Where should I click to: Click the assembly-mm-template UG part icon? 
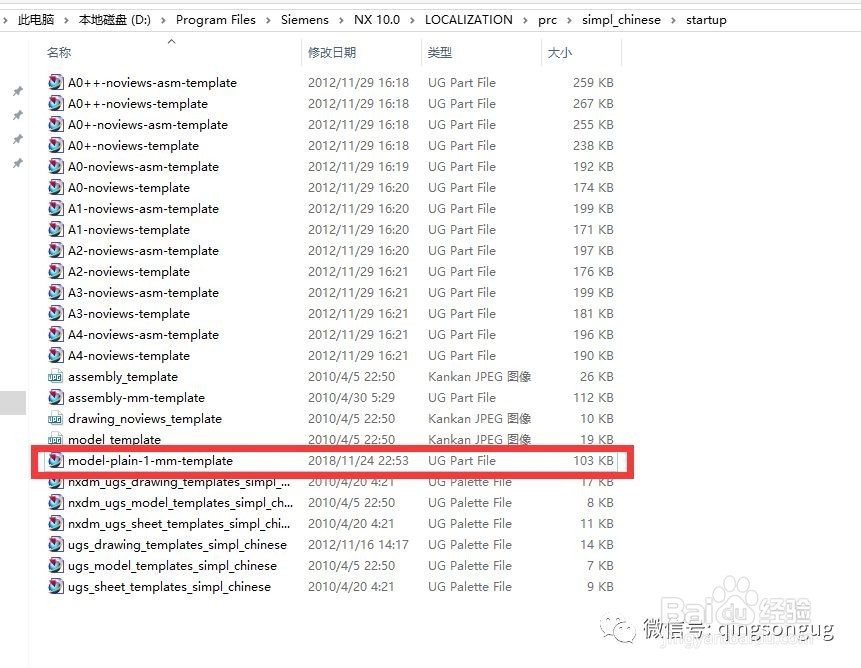[55, 398]
